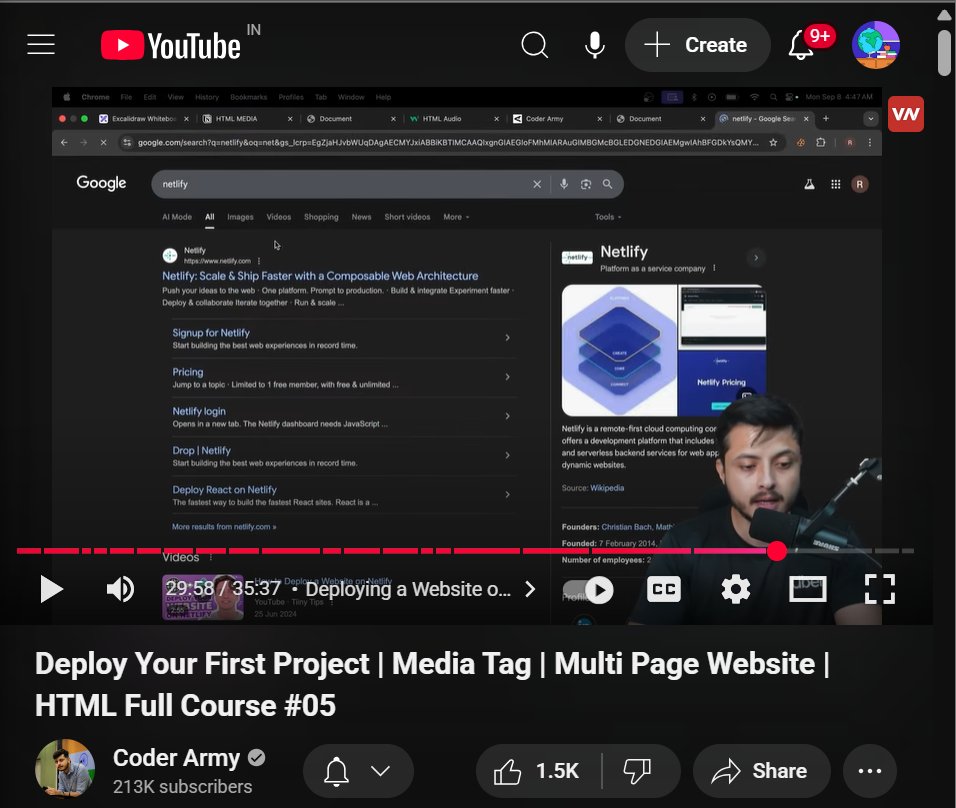Open the Wikipedia source link

[x=607, y=488]
